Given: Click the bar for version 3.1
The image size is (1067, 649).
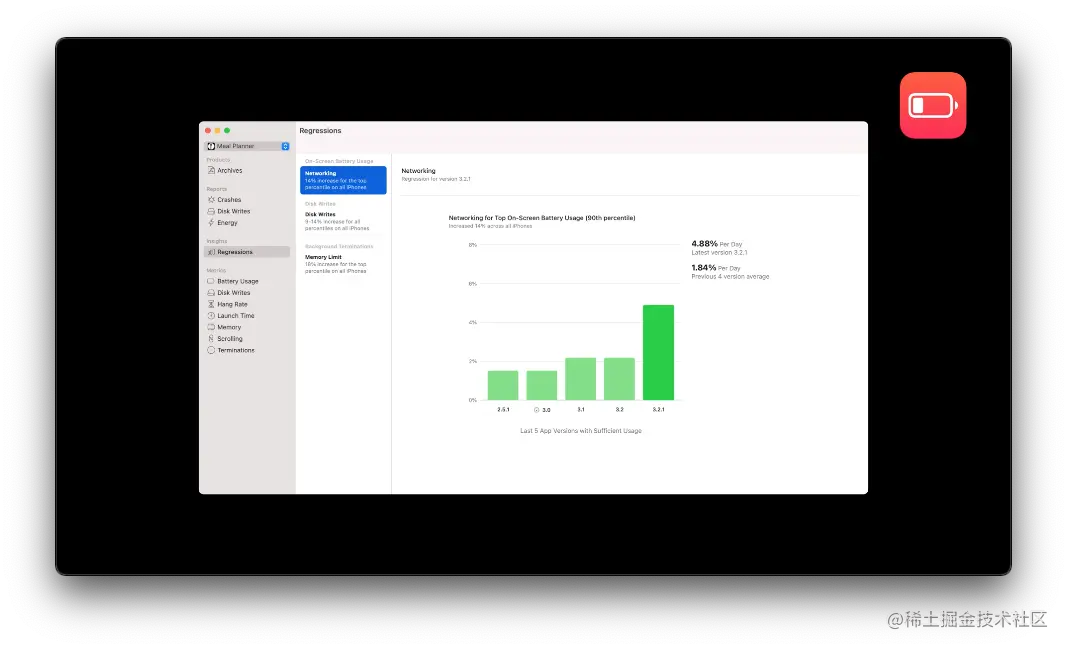Looking at the screenshot, I should pyautogui.click(x=580, y=379).
